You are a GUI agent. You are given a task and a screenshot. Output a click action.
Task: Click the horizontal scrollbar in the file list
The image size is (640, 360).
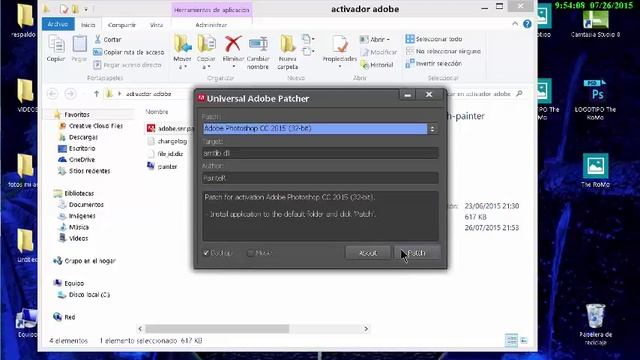(x=217, y=329)
